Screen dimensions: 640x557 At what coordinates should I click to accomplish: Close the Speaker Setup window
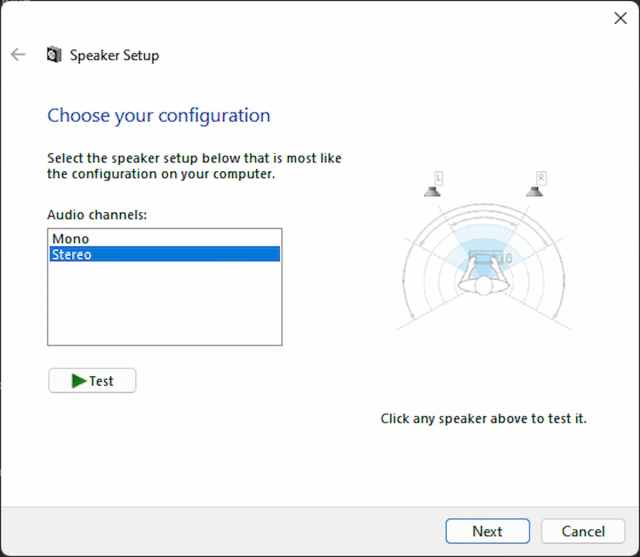619,18
